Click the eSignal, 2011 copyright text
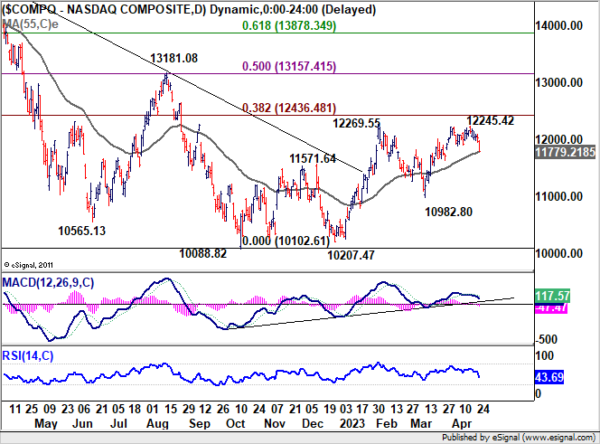This screenshot has height=444, width=600. pyautogui.click(x=29, y=265)
